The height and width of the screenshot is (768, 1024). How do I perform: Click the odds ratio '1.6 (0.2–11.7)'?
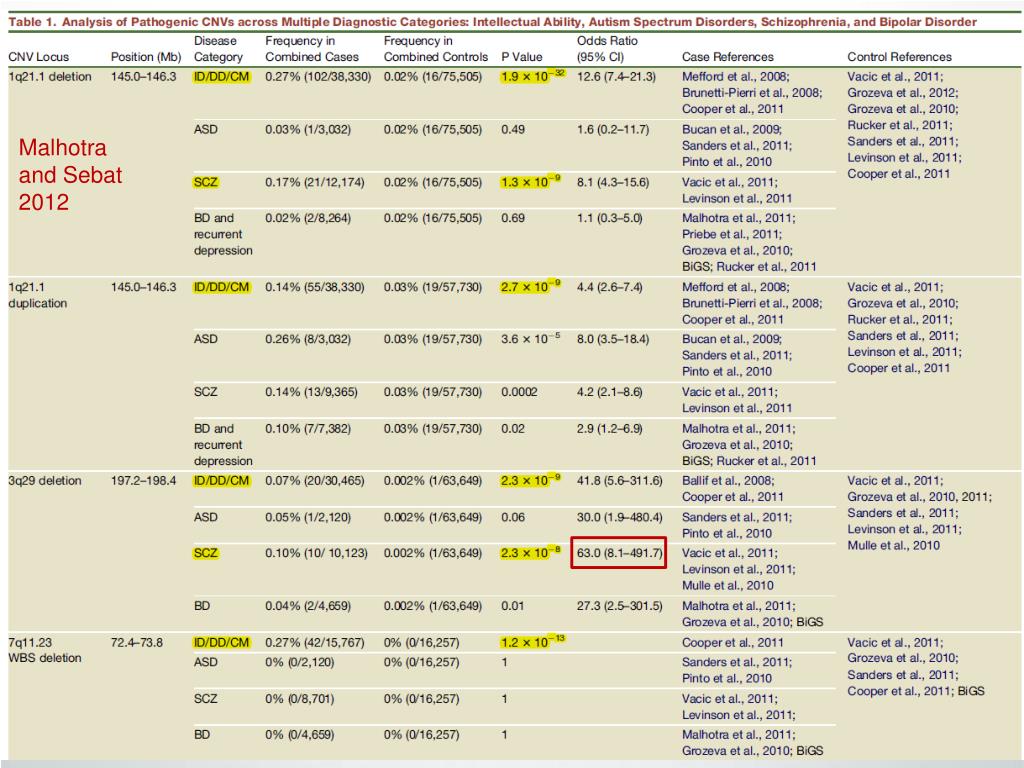(613, 129)
